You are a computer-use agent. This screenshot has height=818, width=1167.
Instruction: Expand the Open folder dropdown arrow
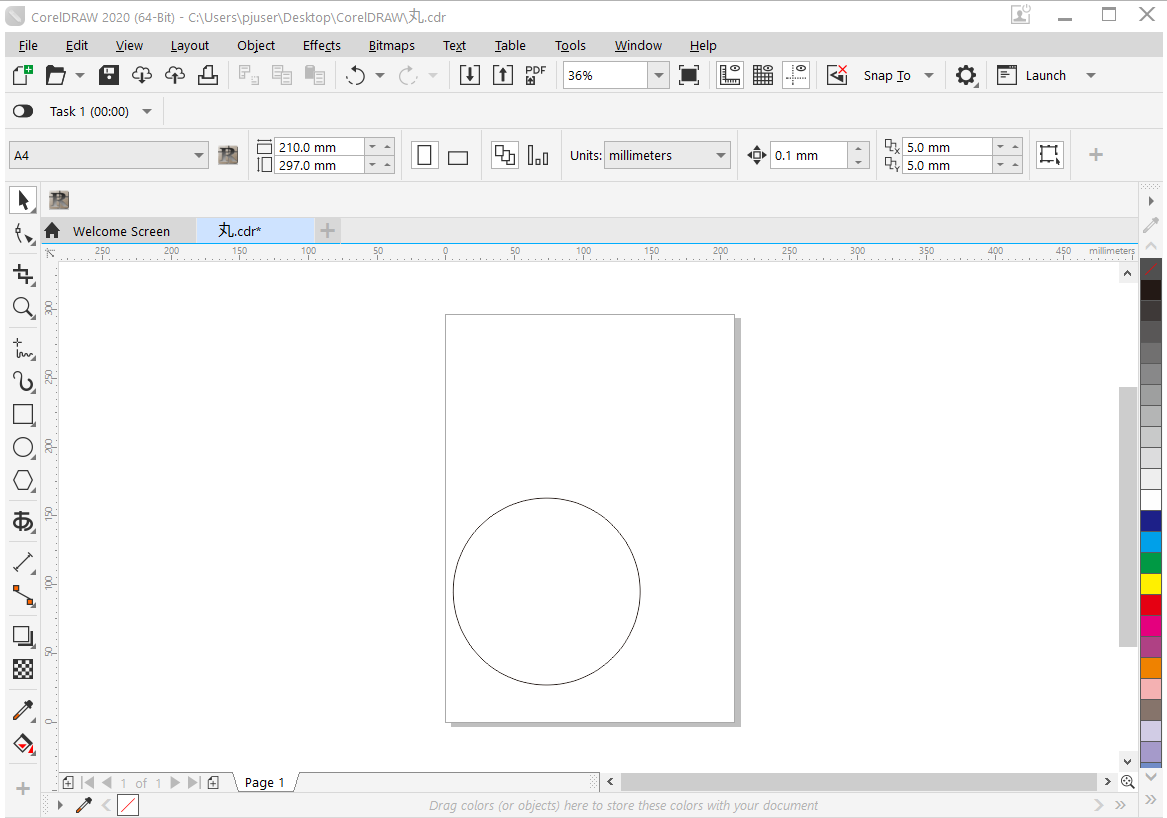[80, 75]
